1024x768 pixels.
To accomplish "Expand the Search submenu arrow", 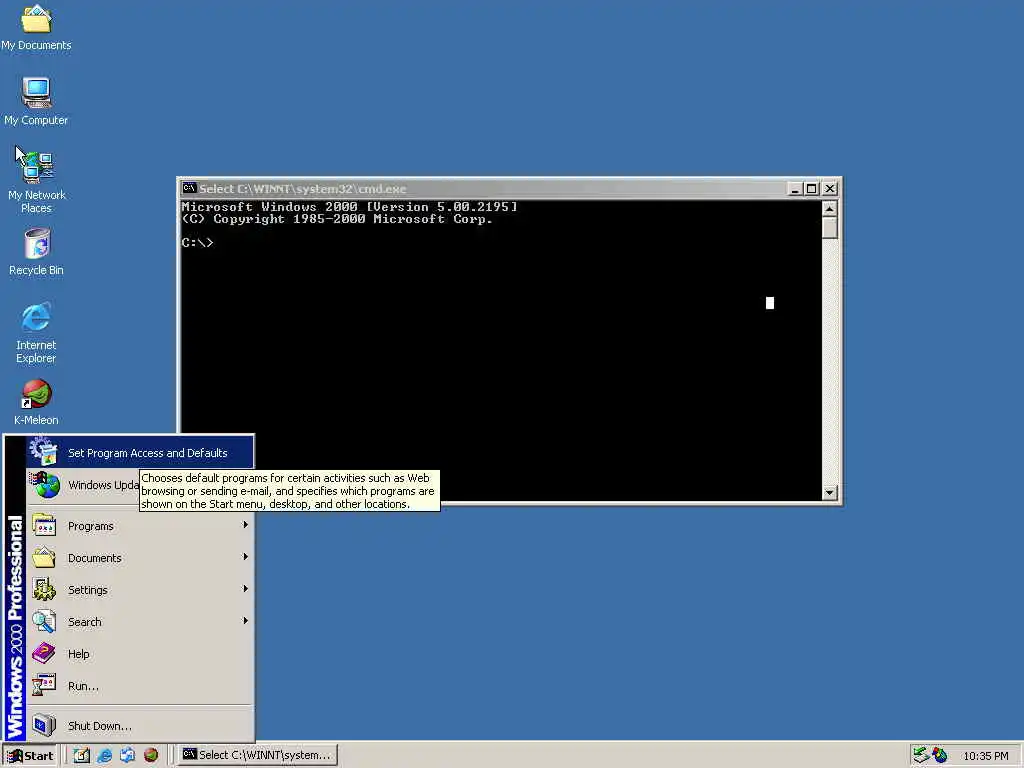I will point(246,621).
